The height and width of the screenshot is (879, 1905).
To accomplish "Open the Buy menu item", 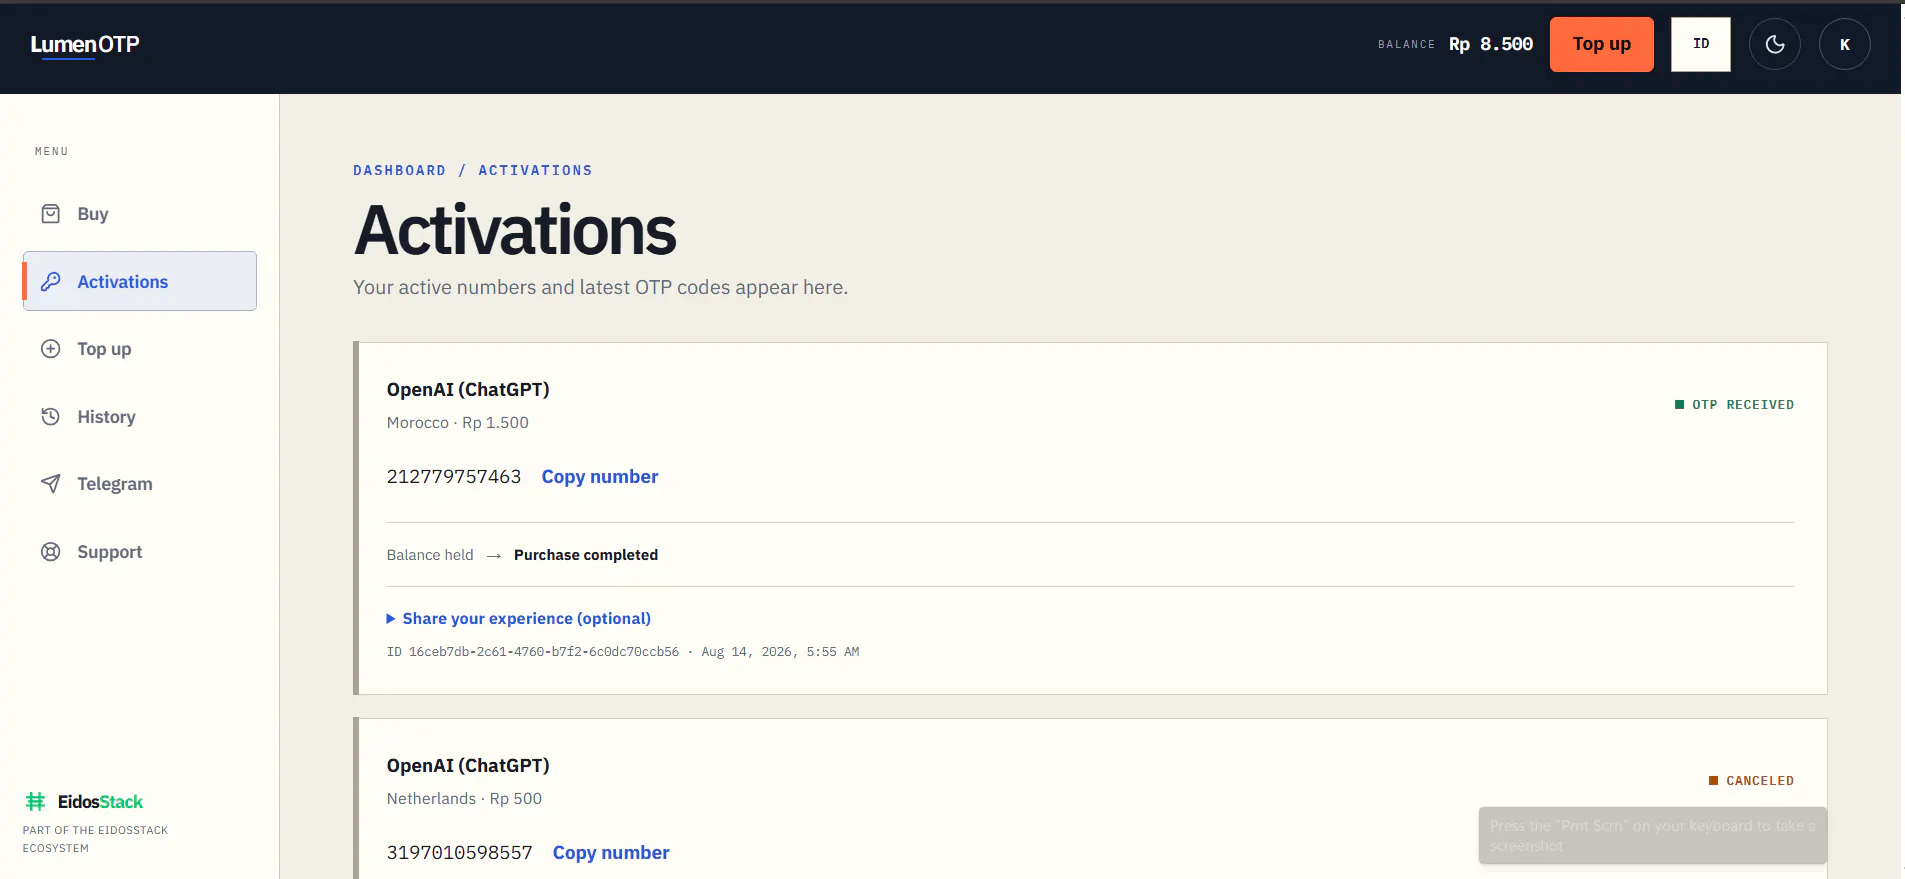I will [140, 213].
